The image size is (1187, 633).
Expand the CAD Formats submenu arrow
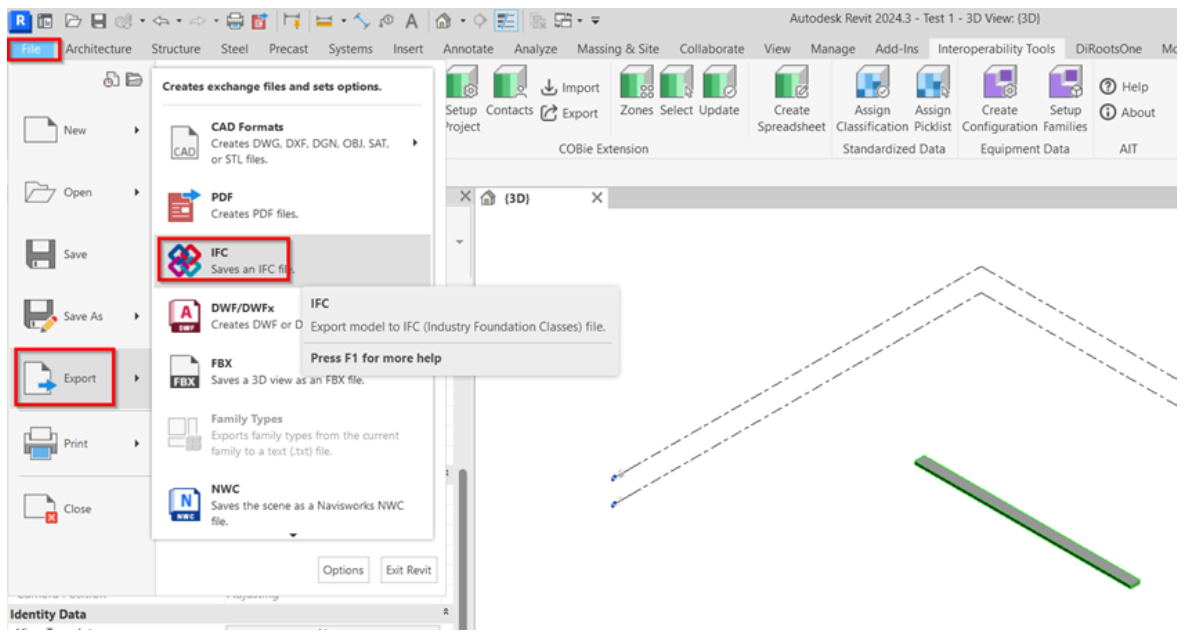415,142
